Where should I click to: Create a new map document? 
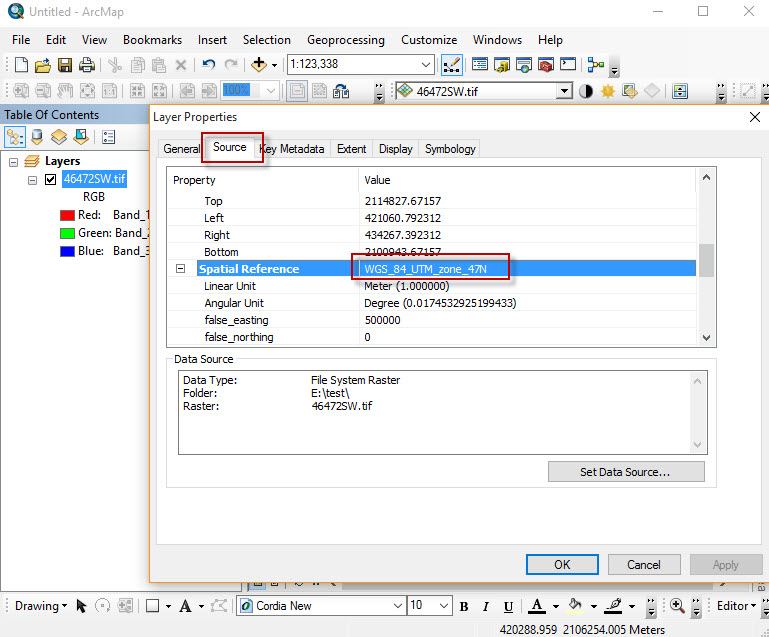(x=21, y=65)
